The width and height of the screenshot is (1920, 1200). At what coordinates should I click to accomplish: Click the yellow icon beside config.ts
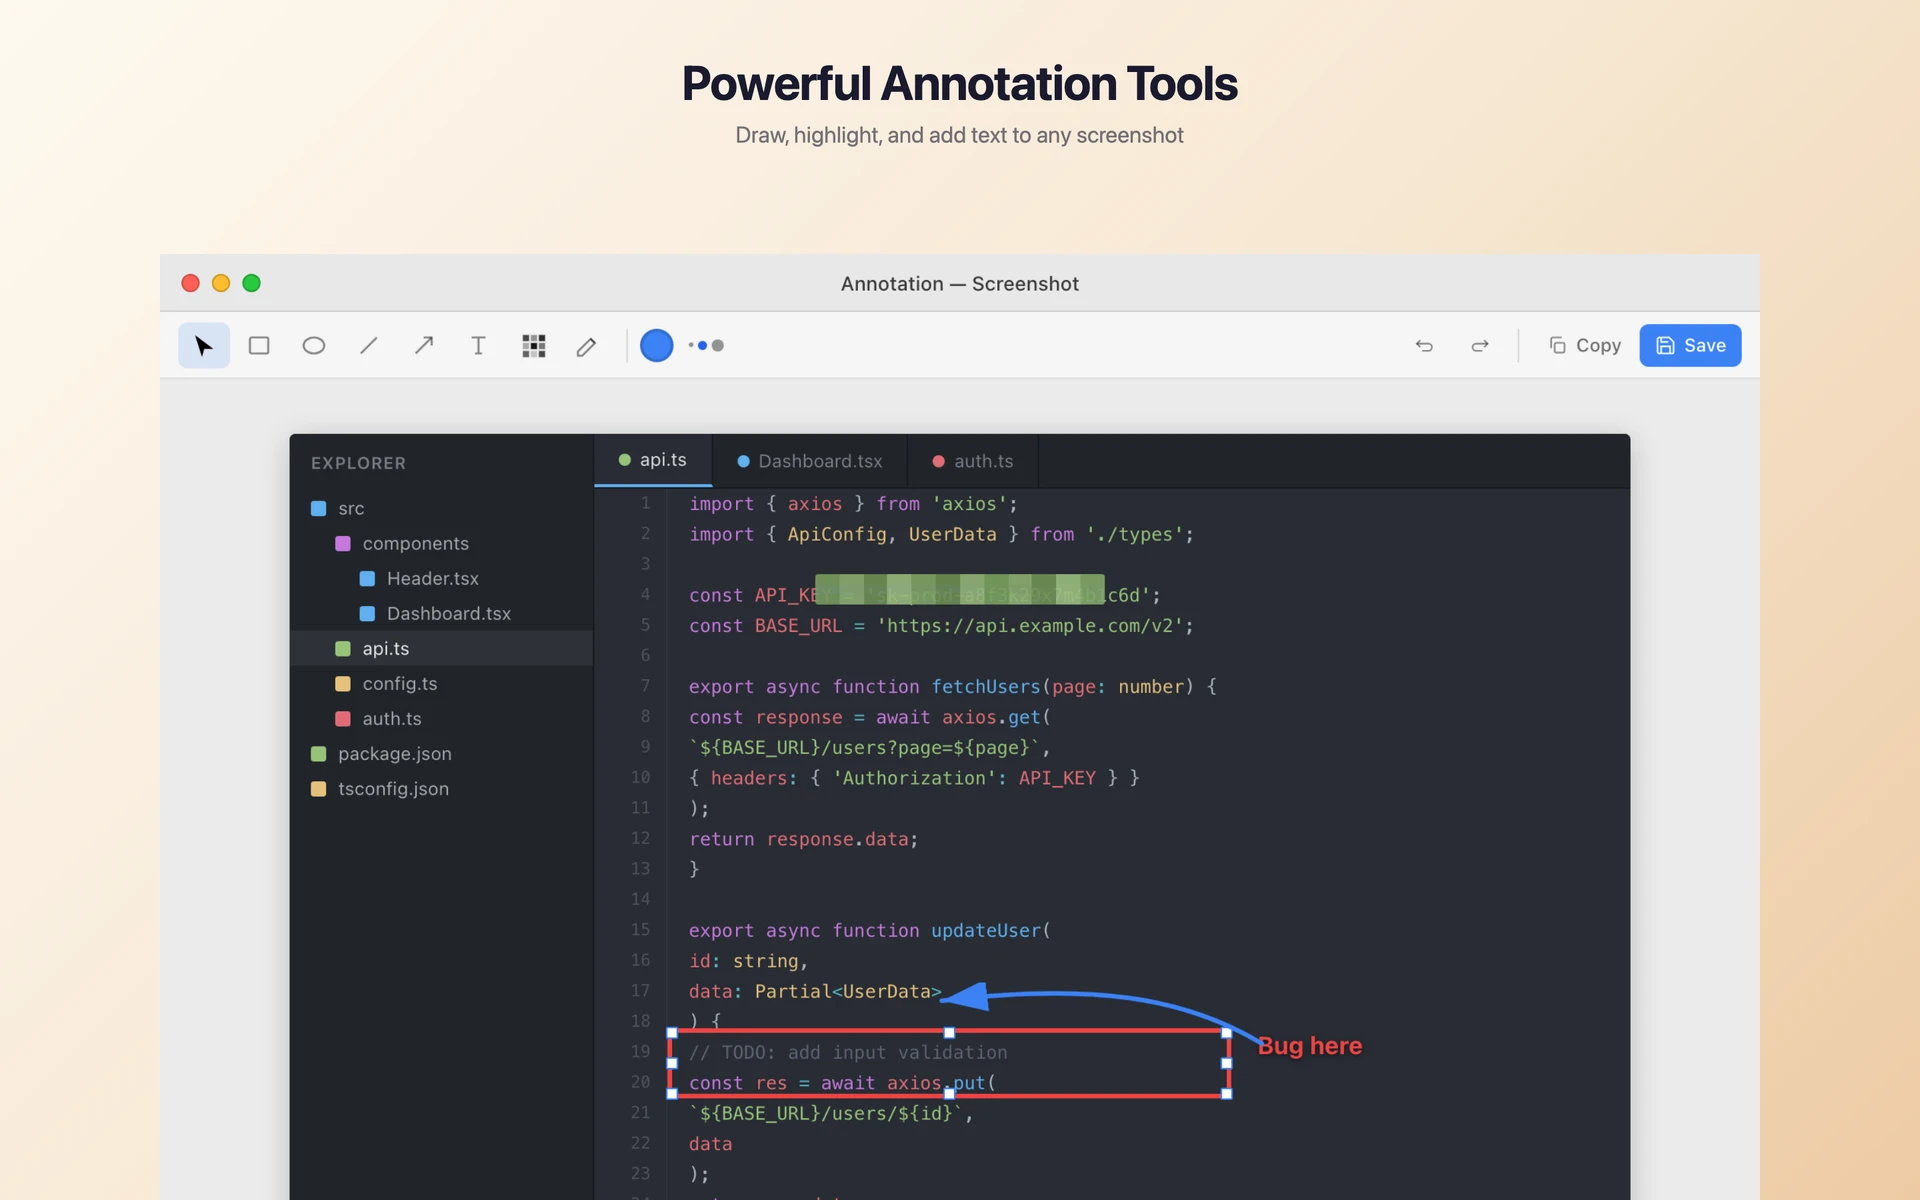coord(343,683)
